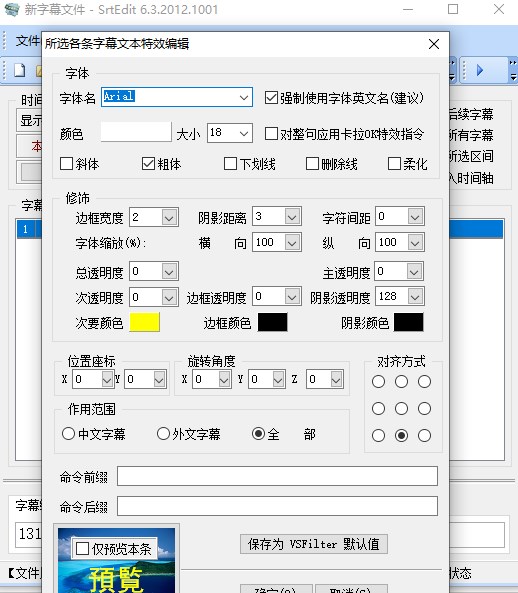Select 全部 scope radio button
The height and width of the screenshot is (593, 518).
(x=259, y=433)
